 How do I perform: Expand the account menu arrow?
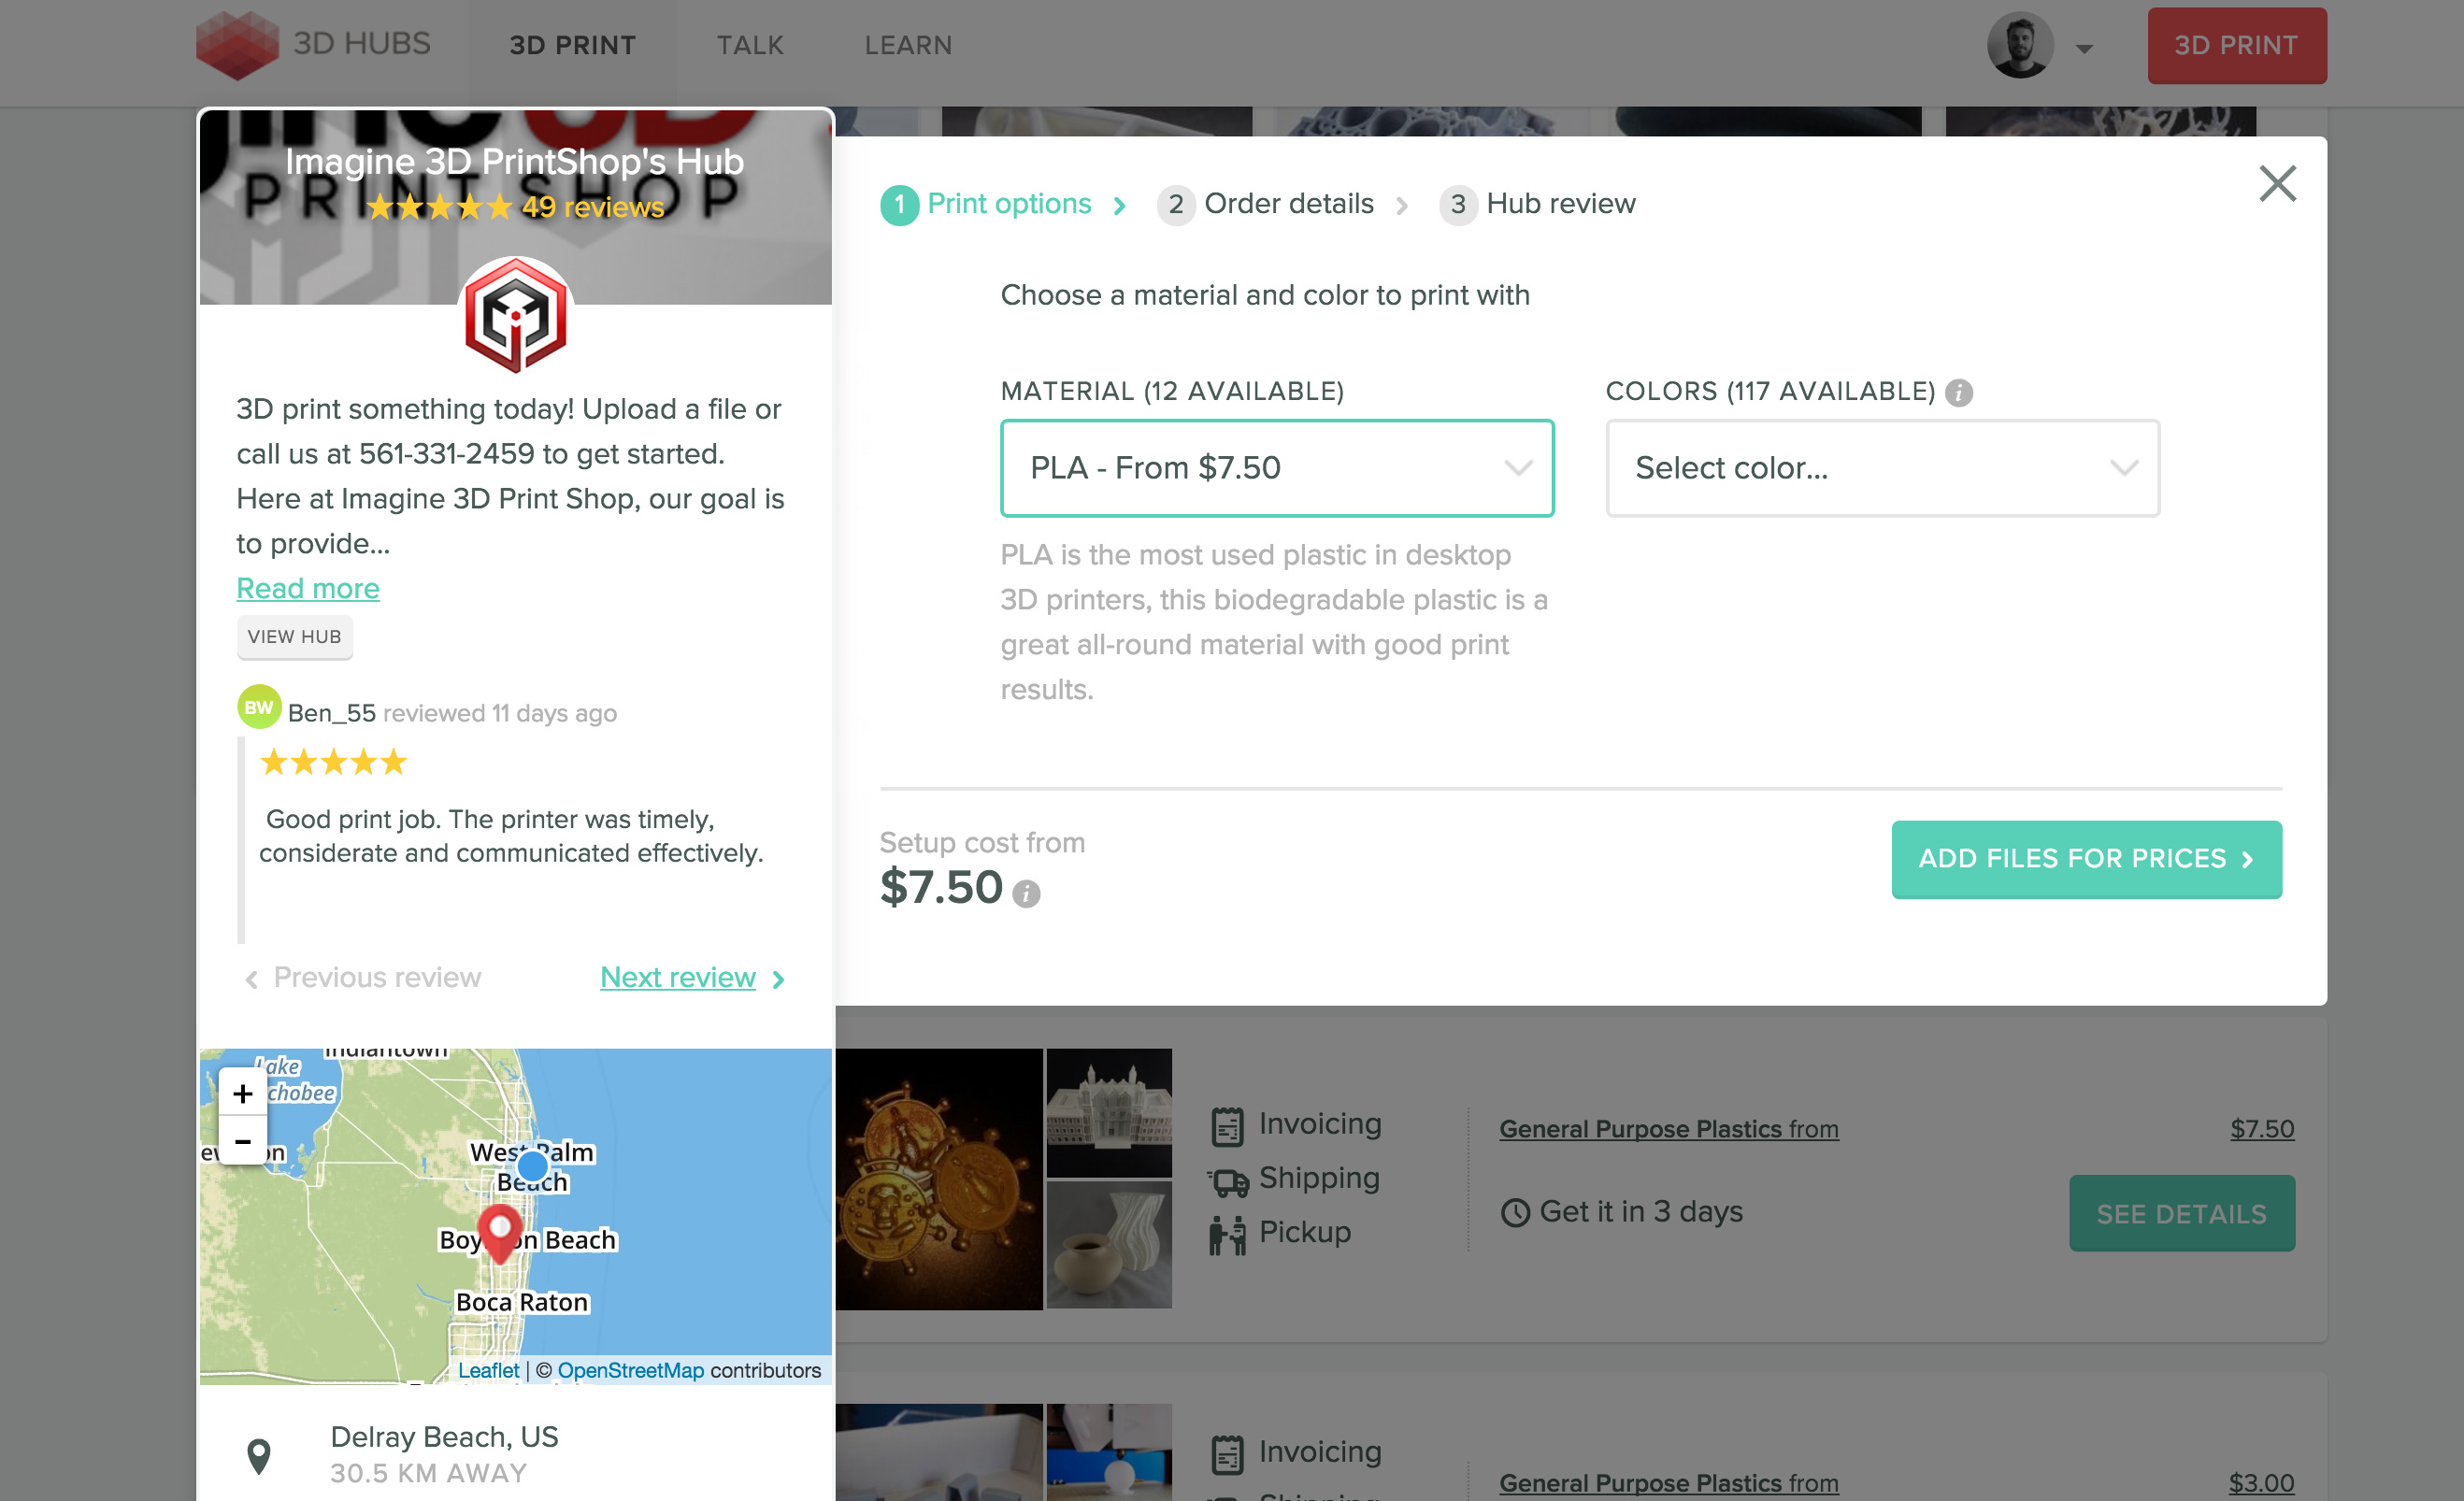click(x=2084, y=48)
